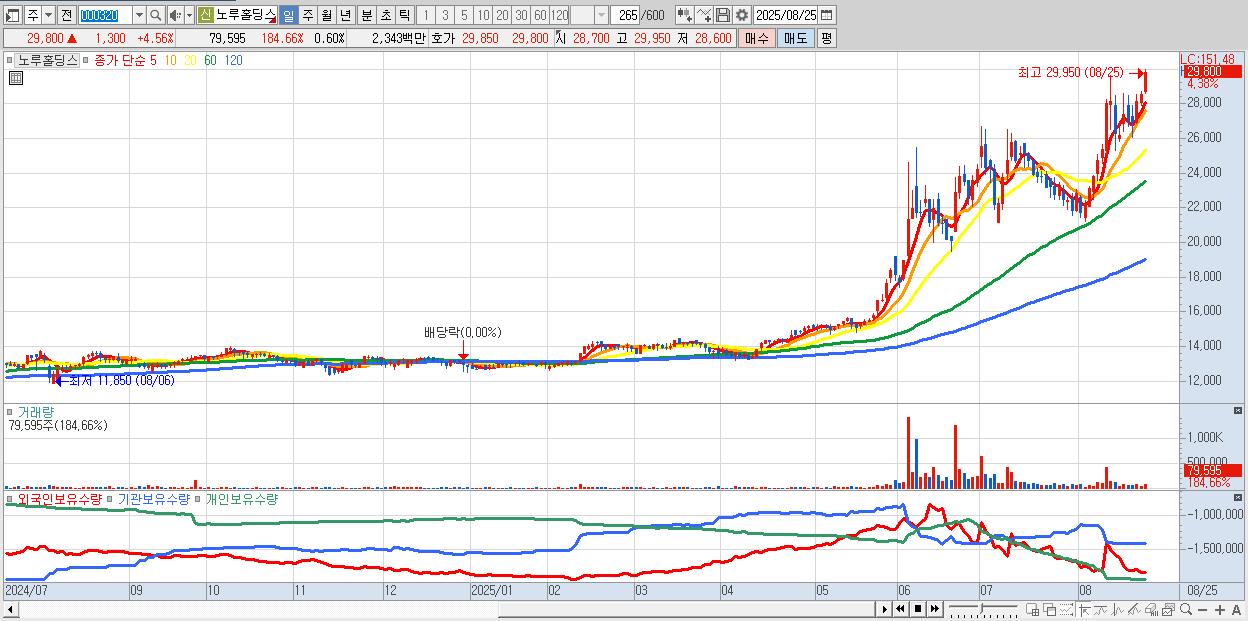Open the speaker icon dropdown arrow
Viewport: 1248px width, 621px height.
188,15
